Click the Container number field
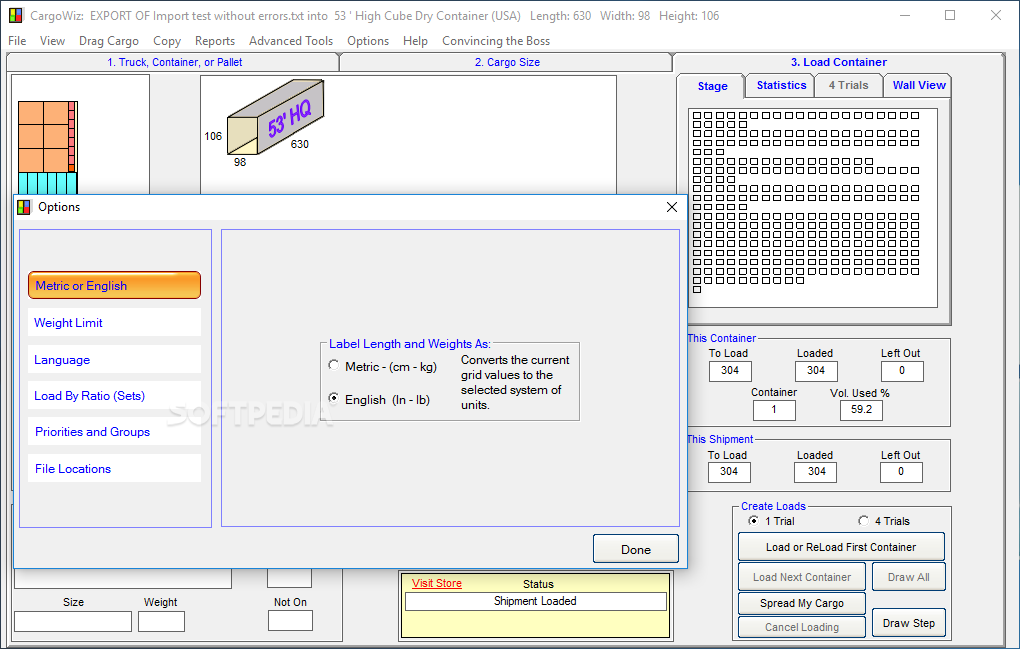Viewport: 1020px width, 649px height. coord(773,410)
